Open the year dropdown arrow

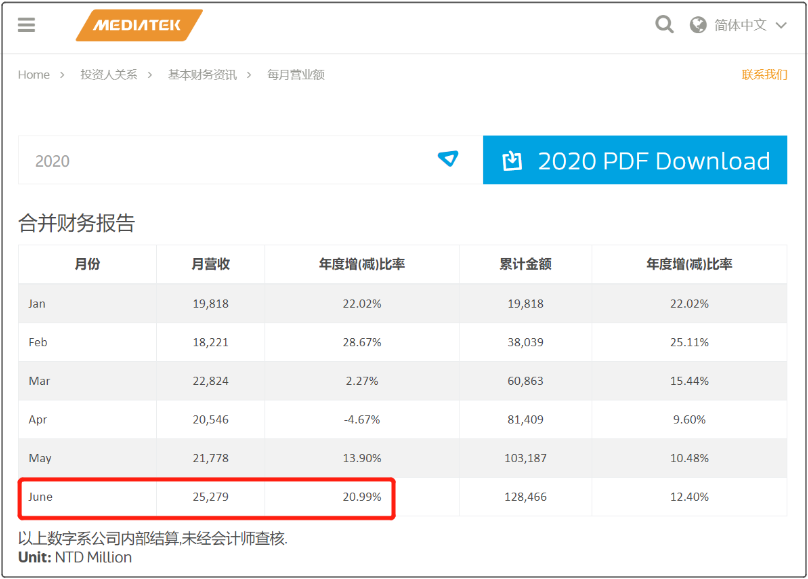tap(448, 159)
